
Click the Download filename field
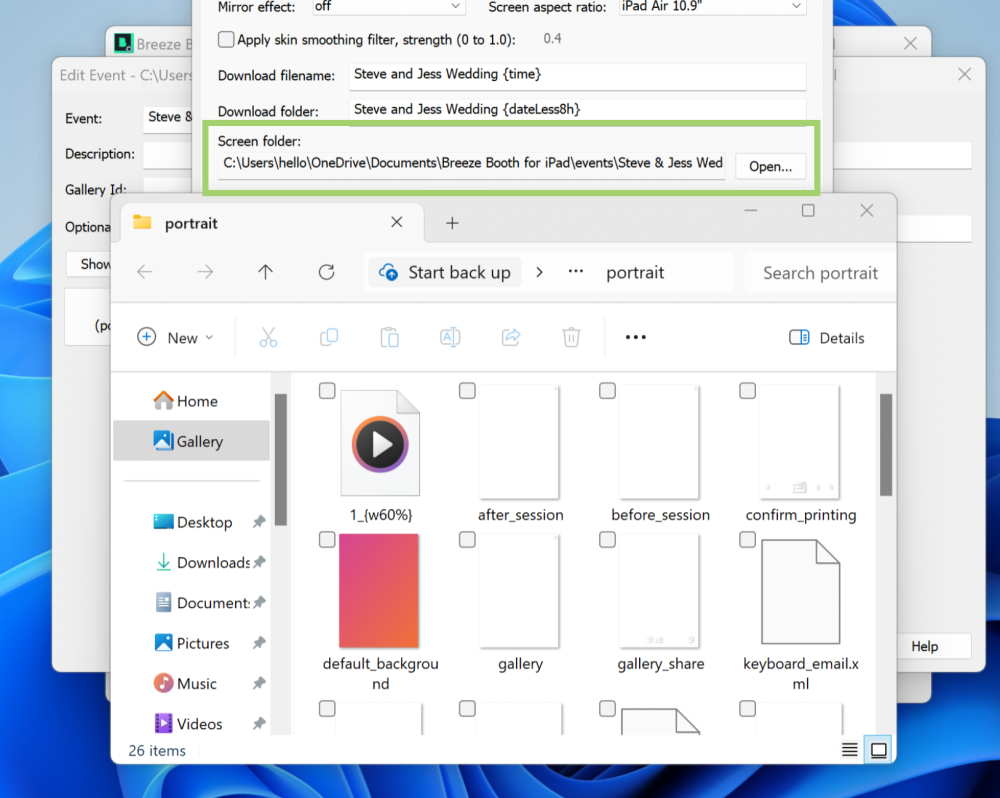(x=577, y=75)
